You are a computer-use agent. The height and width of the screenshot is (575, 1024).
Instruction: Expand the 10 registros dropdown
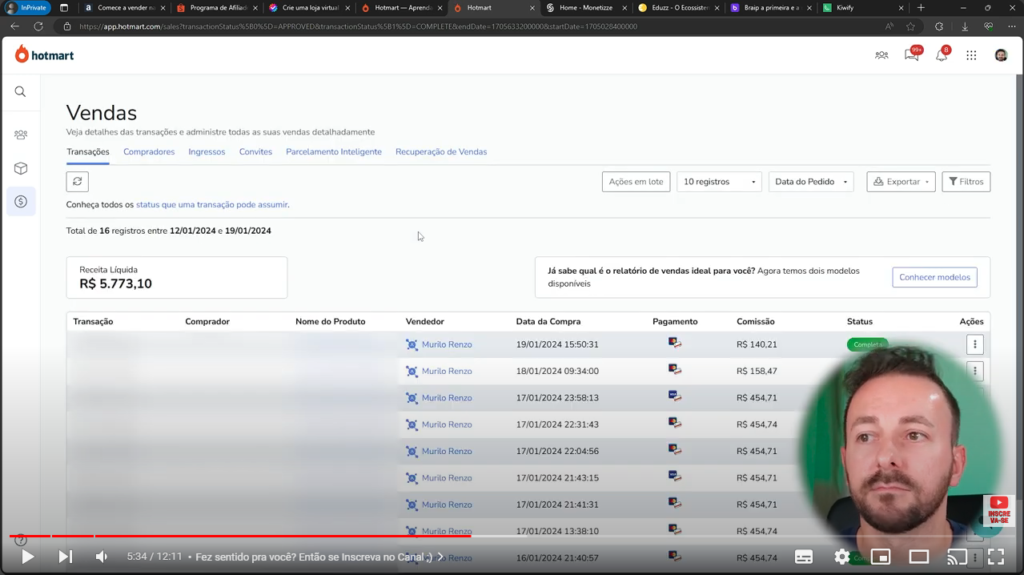coord(718,182)
